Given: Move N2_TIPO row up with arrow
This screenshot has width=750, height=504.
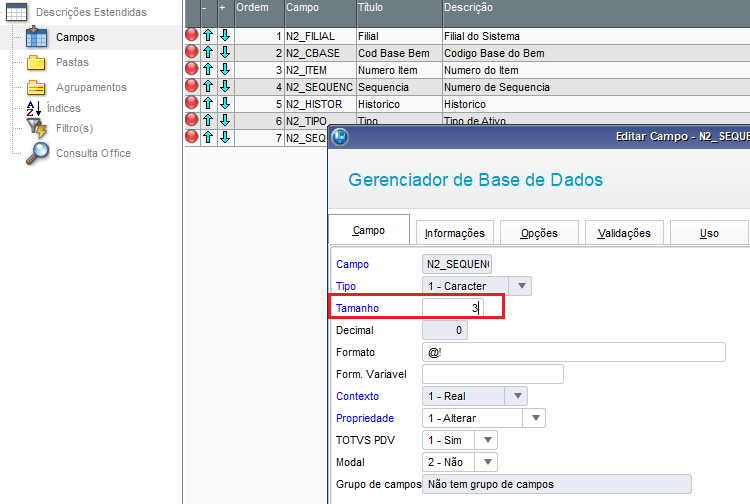Looking at the screenshot, I should point(208,120).
